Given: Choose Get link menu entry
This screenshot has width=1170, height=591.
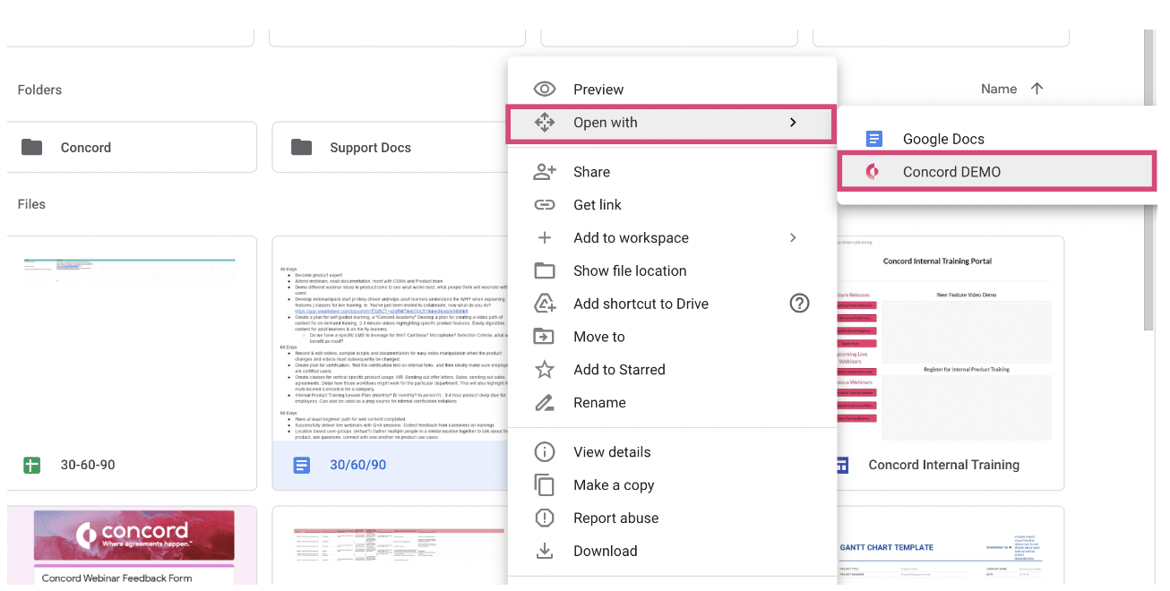Looking at the screenshot, I should 672,204.
